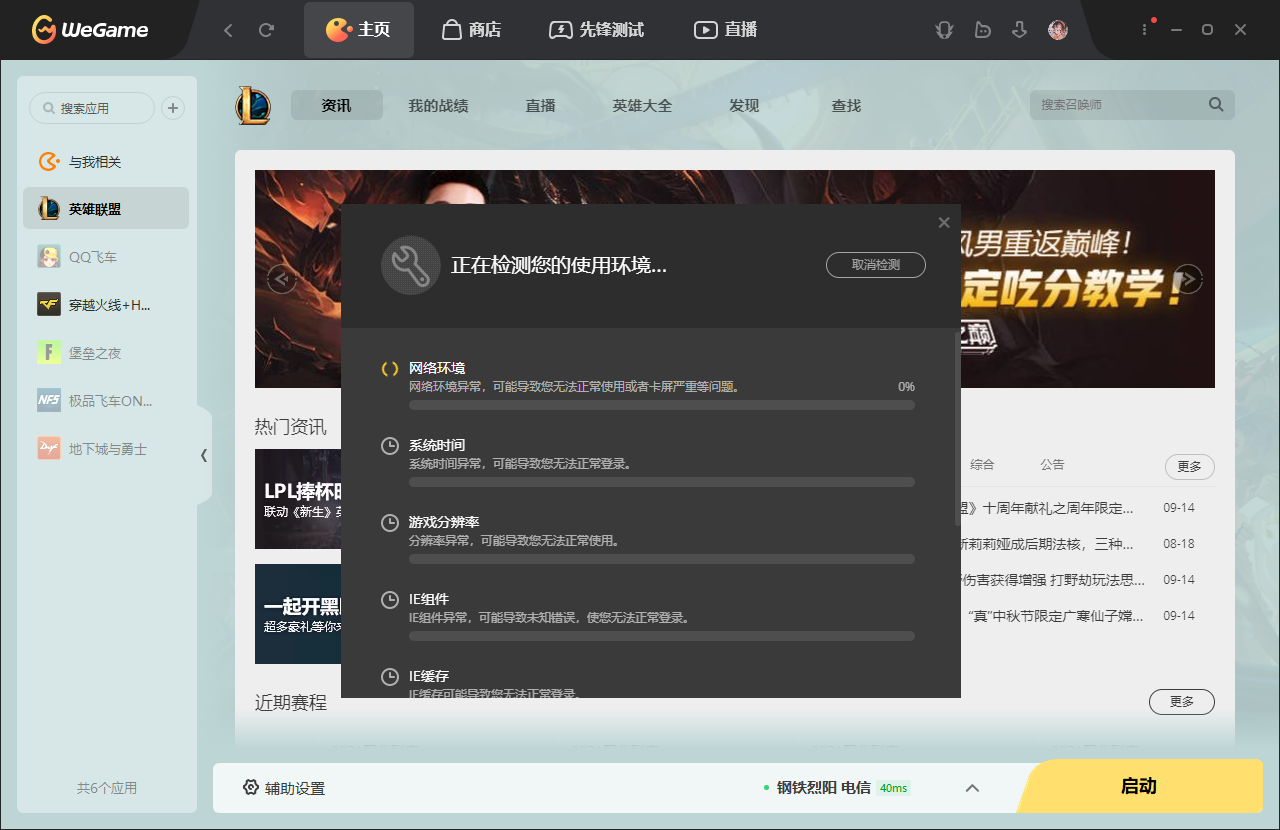
Task: Select QQ飞车 in sidebar
Action: (x=106, y=257)
